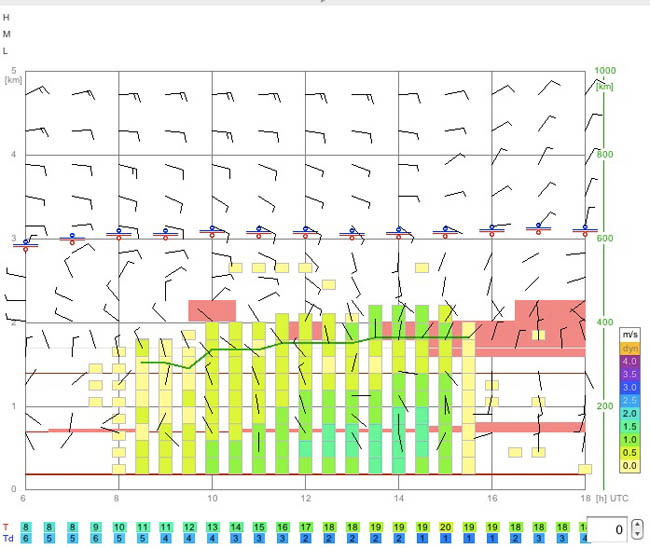Click the 10 hour mark on time axis

pyautogui.click(x=212, y=498)
